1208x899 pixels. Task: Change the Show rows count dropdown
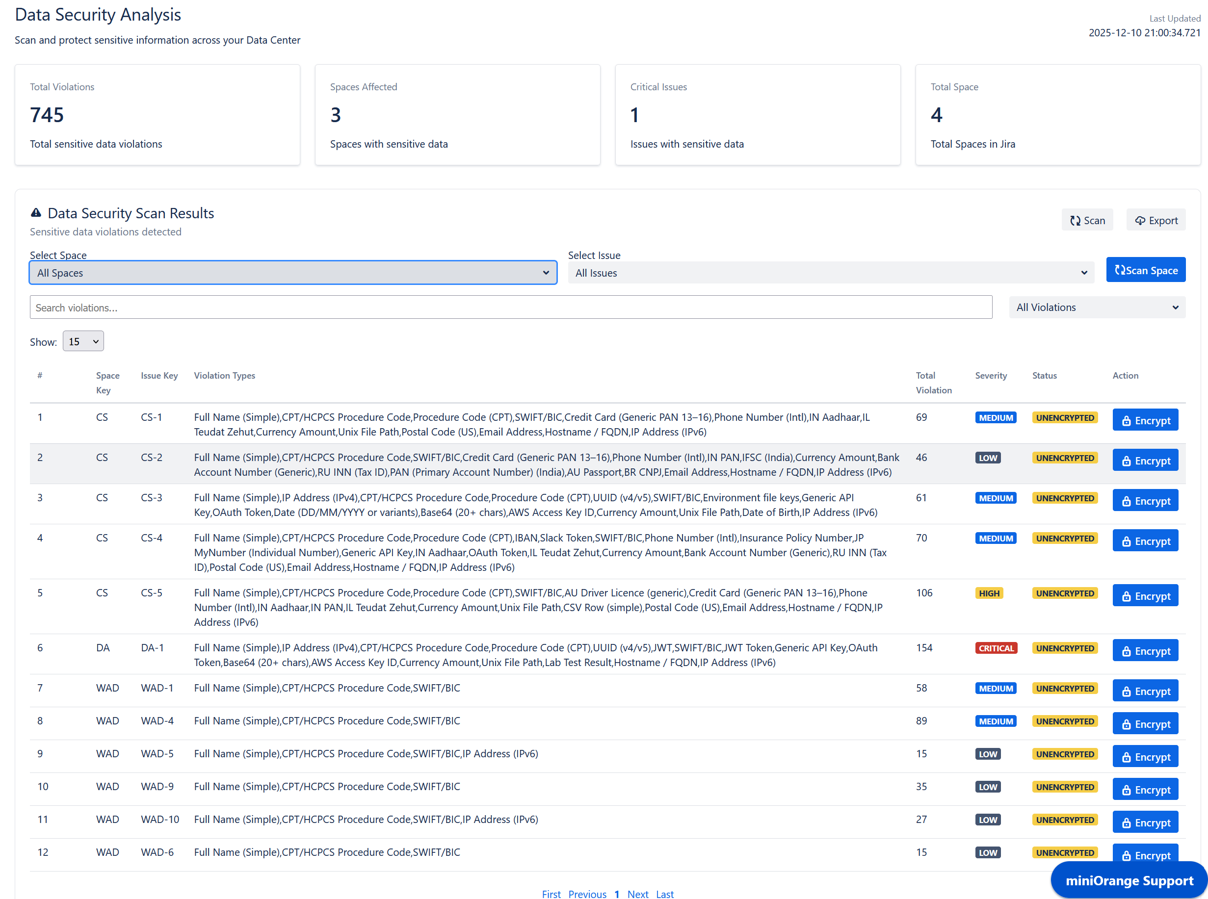tap(83, 342)
